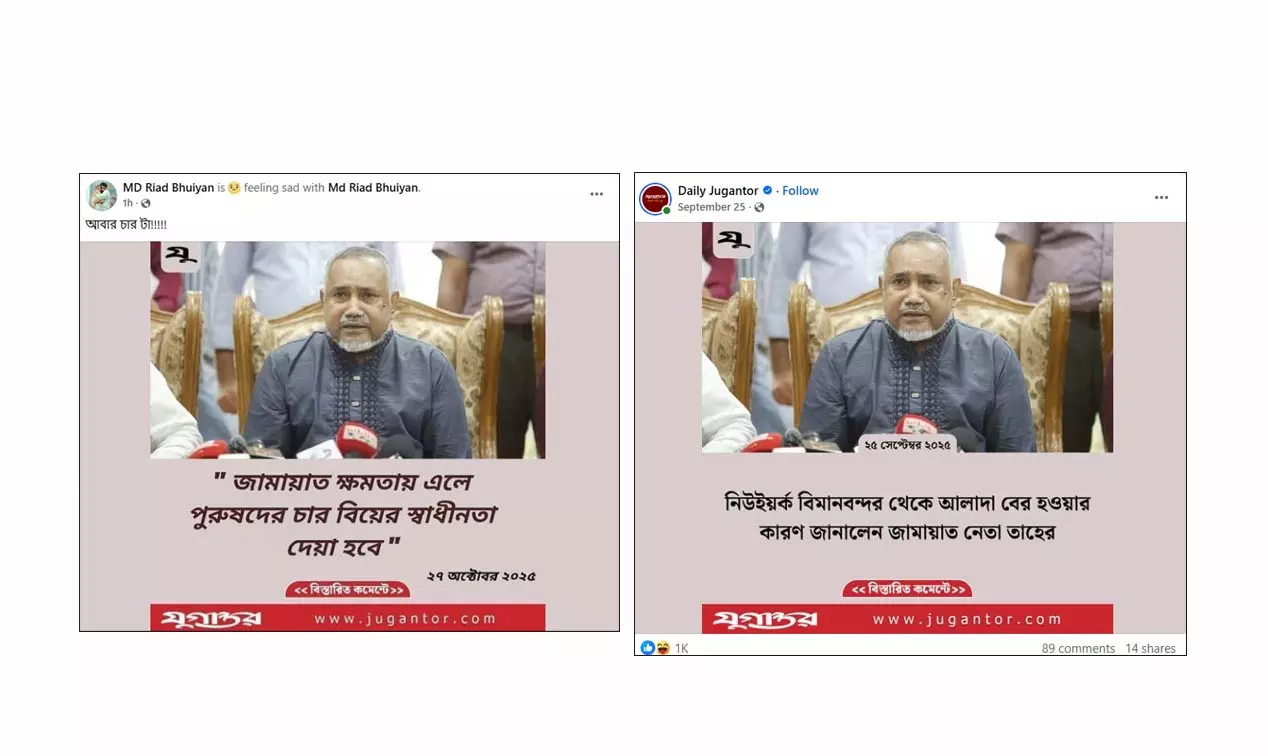Image resolution: width=1268 pixels, height=756 pixels.
Task: Open three-dots menu on Jugantor post
Action: [x=1161, y=197]
